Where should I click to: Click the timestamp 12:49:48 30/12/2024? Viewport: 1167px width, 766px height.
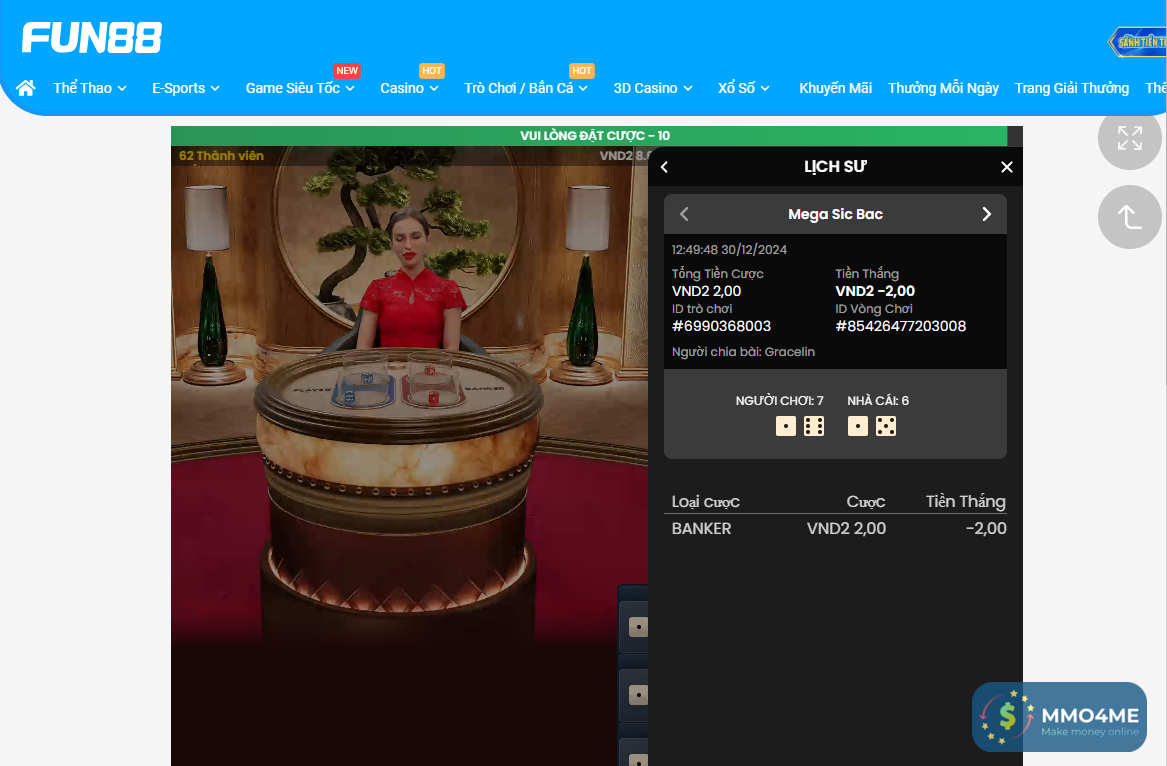[729, 249]
